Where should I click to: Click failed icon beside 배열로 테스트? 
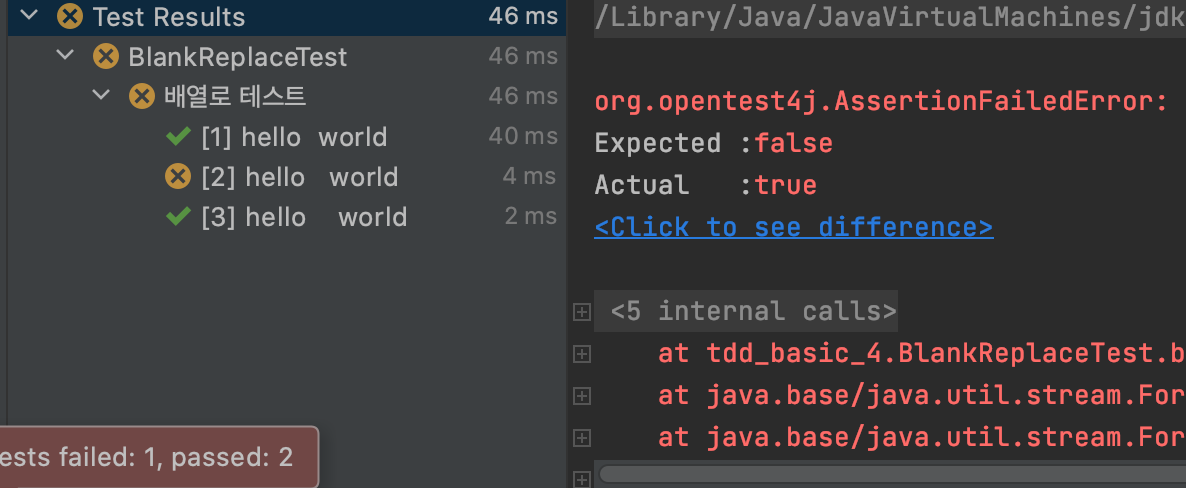click(141, 96)
